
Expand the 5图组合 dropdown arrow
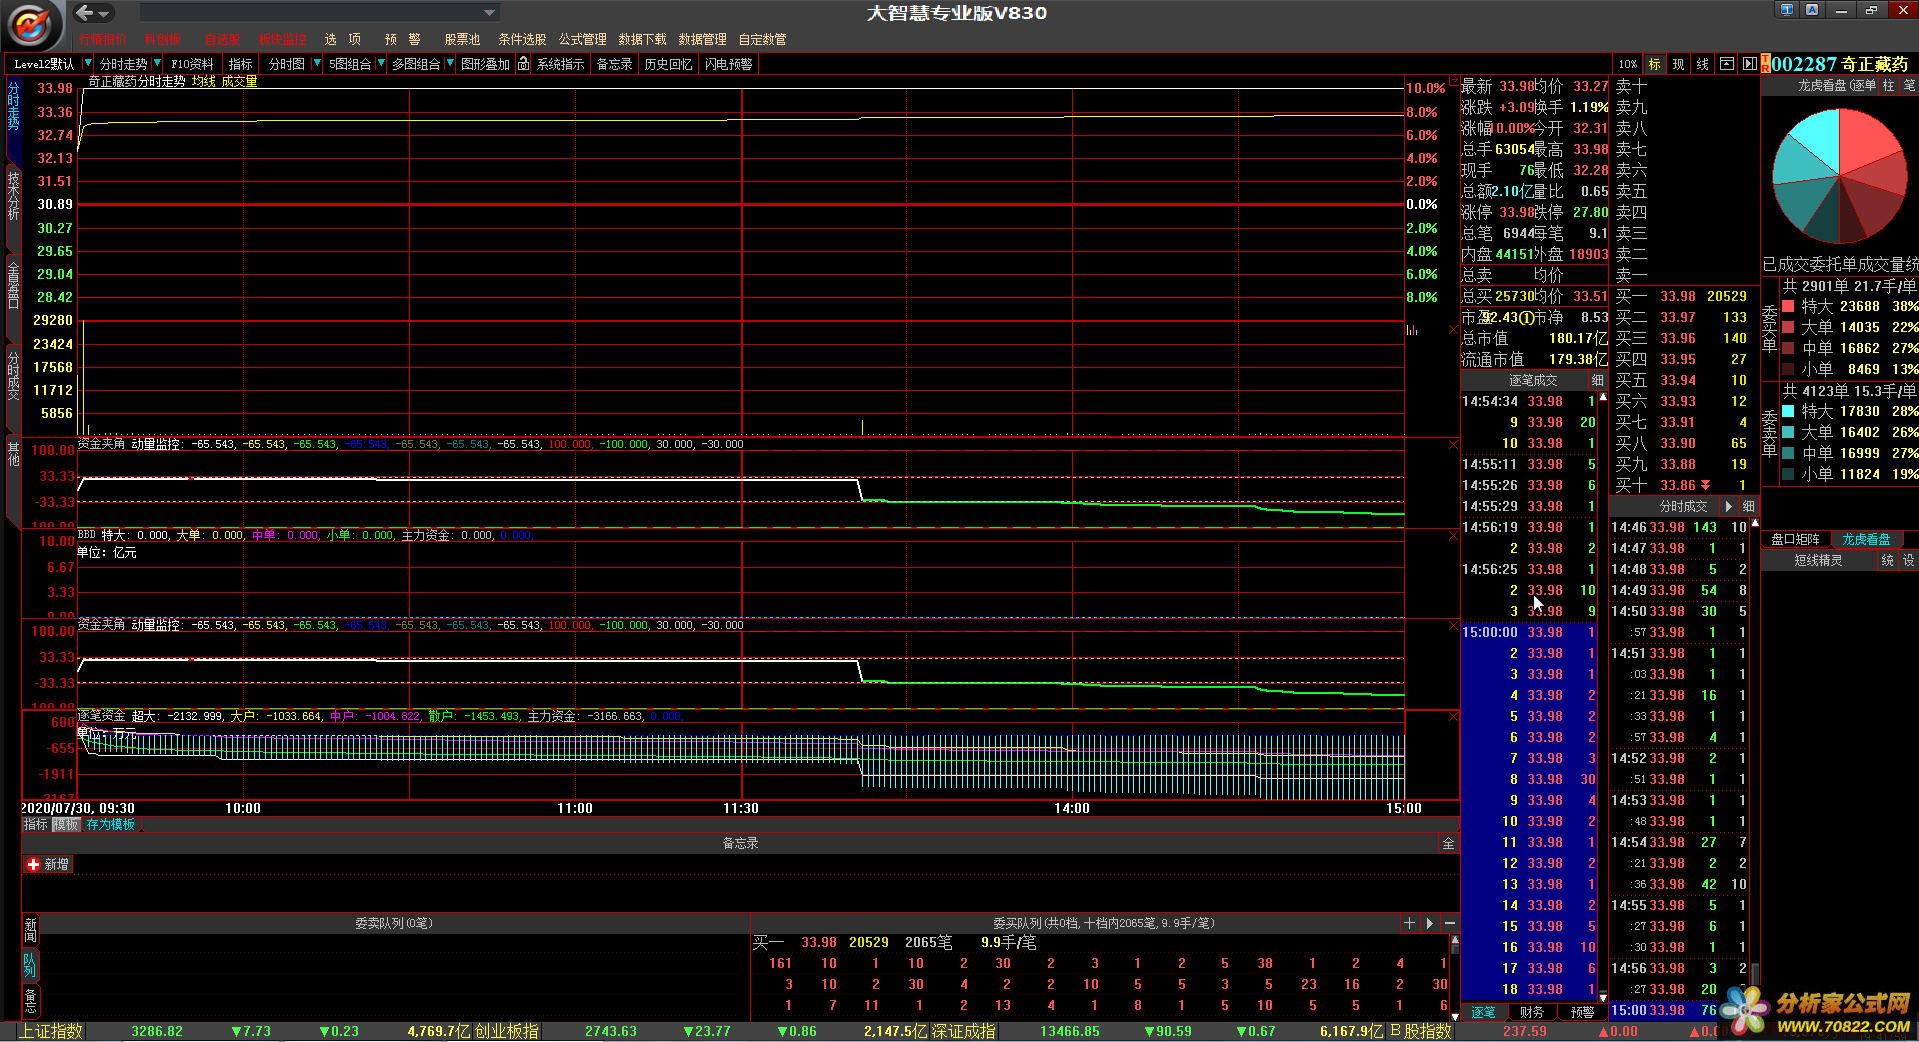click(x=380, y=64)
